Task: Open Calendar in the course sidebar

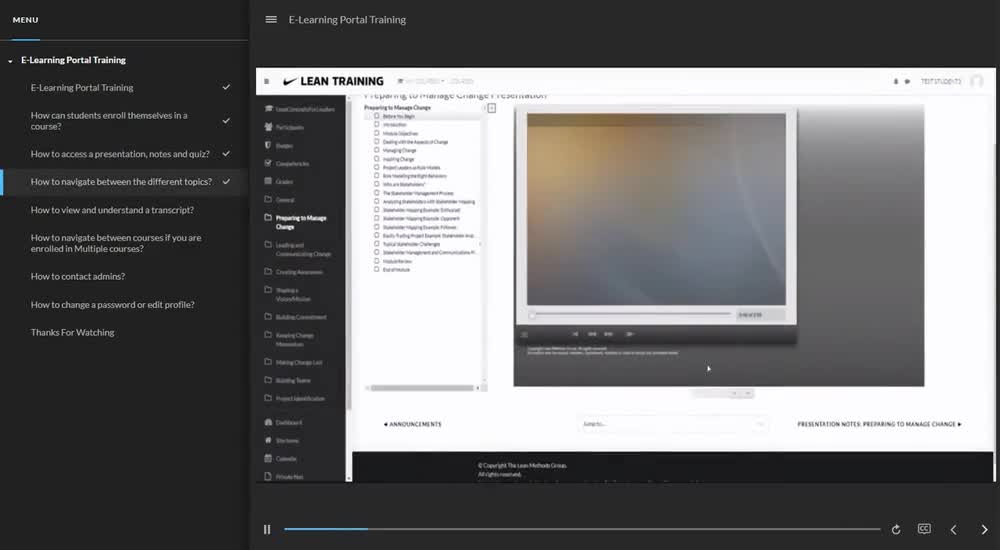Action: click(281, 459)
